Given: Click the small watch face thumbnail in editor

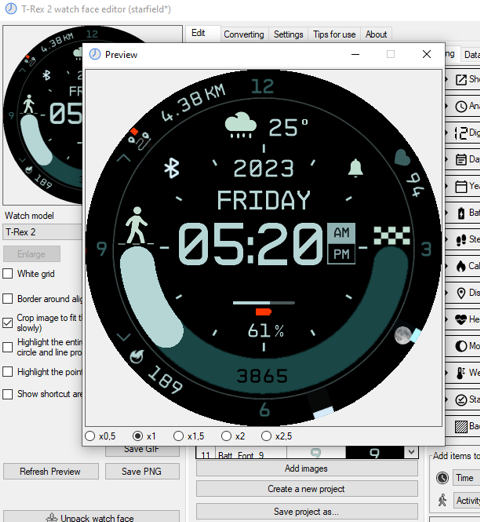Looking at the screenshot, I should point(43,115).
